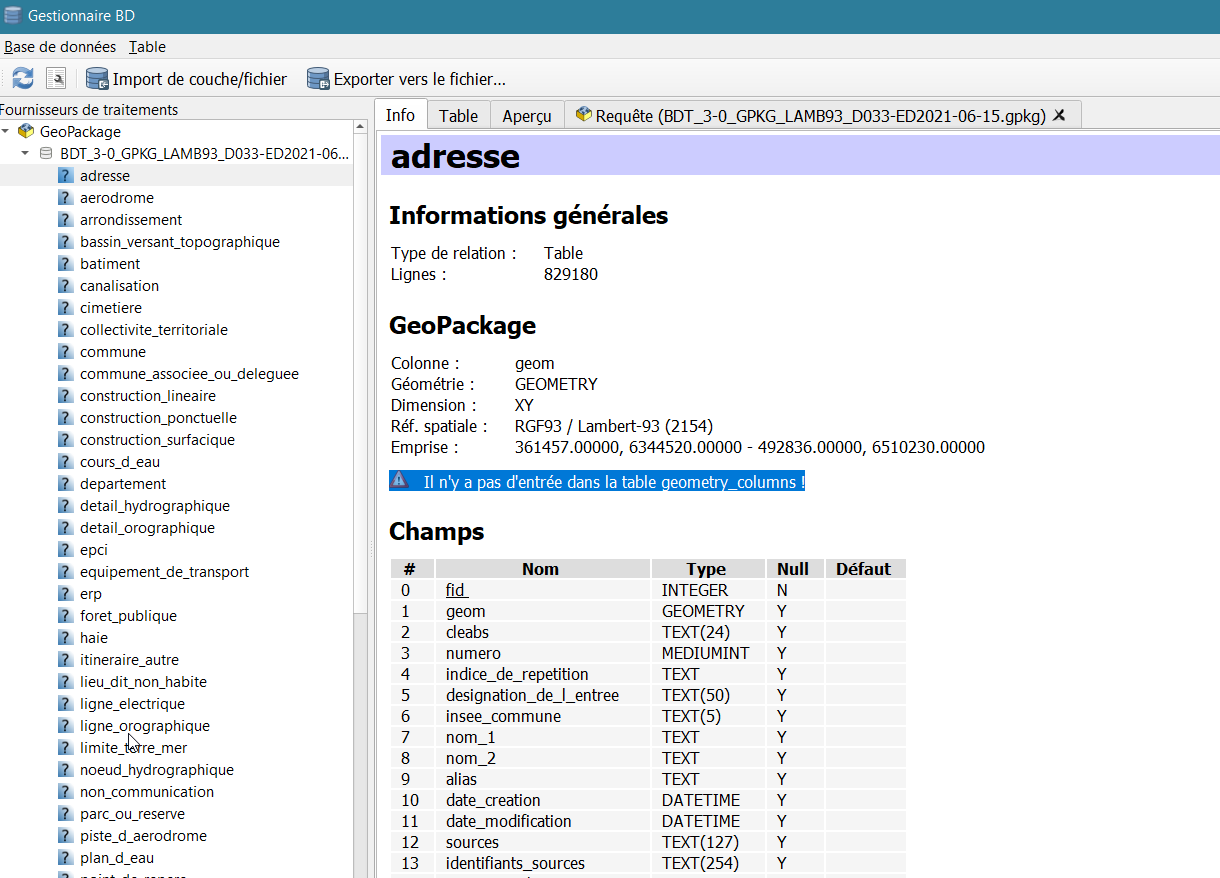Open the Requête query tab
Image resolution: width=1220 pixels, height=878 pixels.
click(x=810, y=116)
